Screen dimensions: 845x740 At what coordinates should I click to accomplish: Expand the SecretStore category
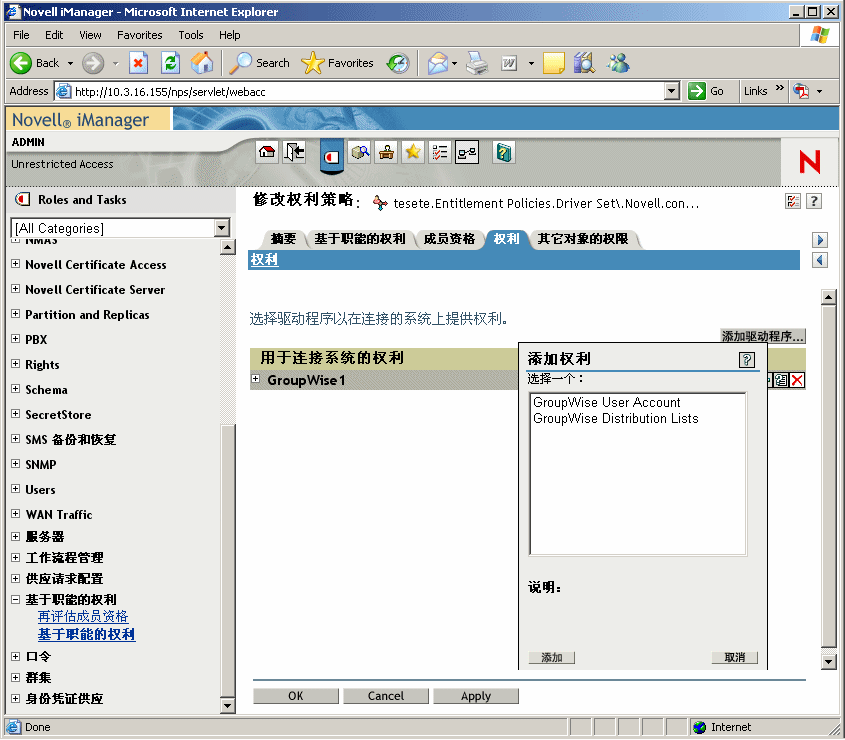[16, 413]
